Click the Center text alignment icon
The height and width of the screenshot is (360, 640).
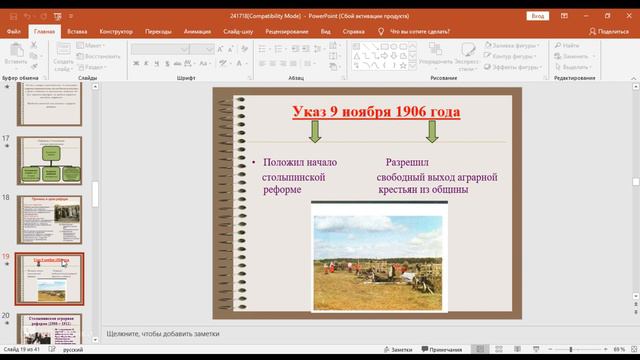point(273,64)
